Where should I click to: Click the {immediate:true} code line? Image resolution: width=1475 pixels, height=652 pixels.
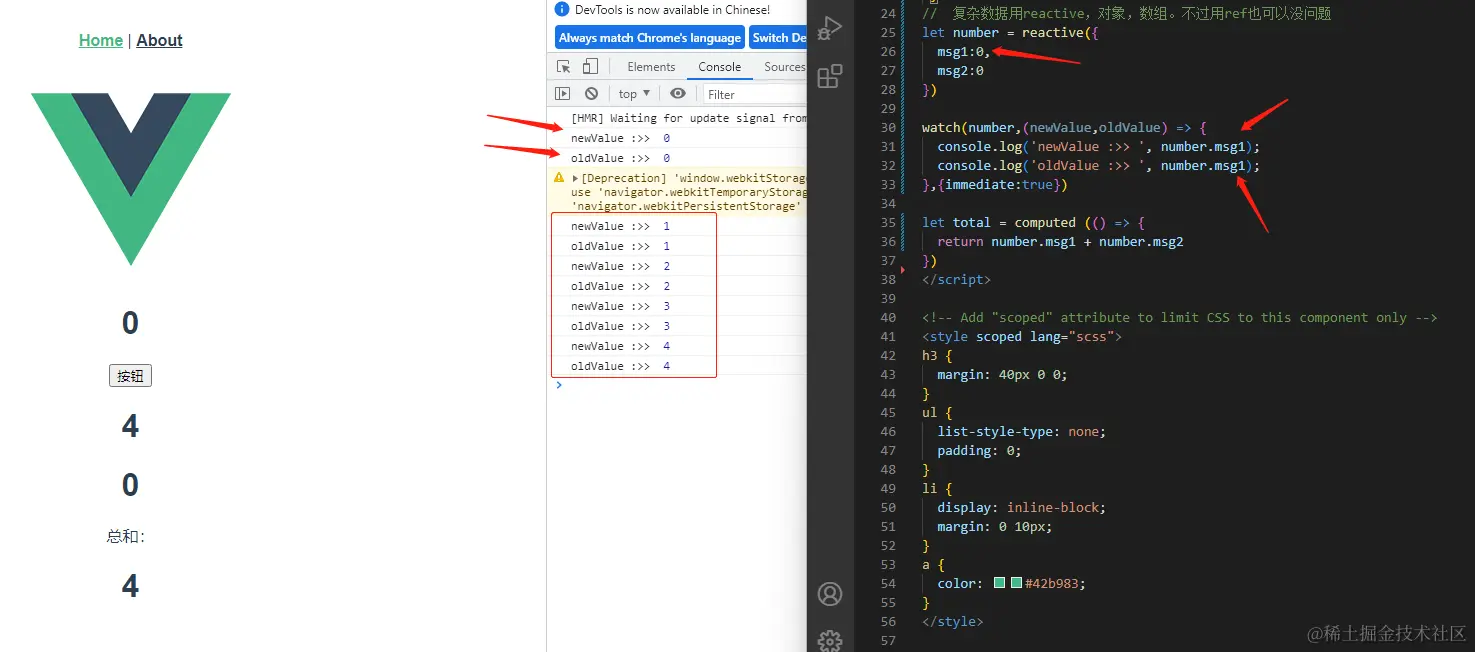[995, 185]
